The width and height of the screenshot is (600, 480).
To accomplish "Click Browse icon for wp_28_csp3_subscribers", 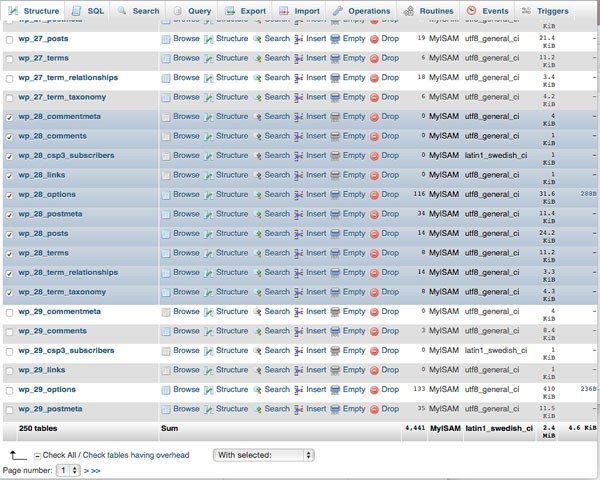I will pos(166,156).
